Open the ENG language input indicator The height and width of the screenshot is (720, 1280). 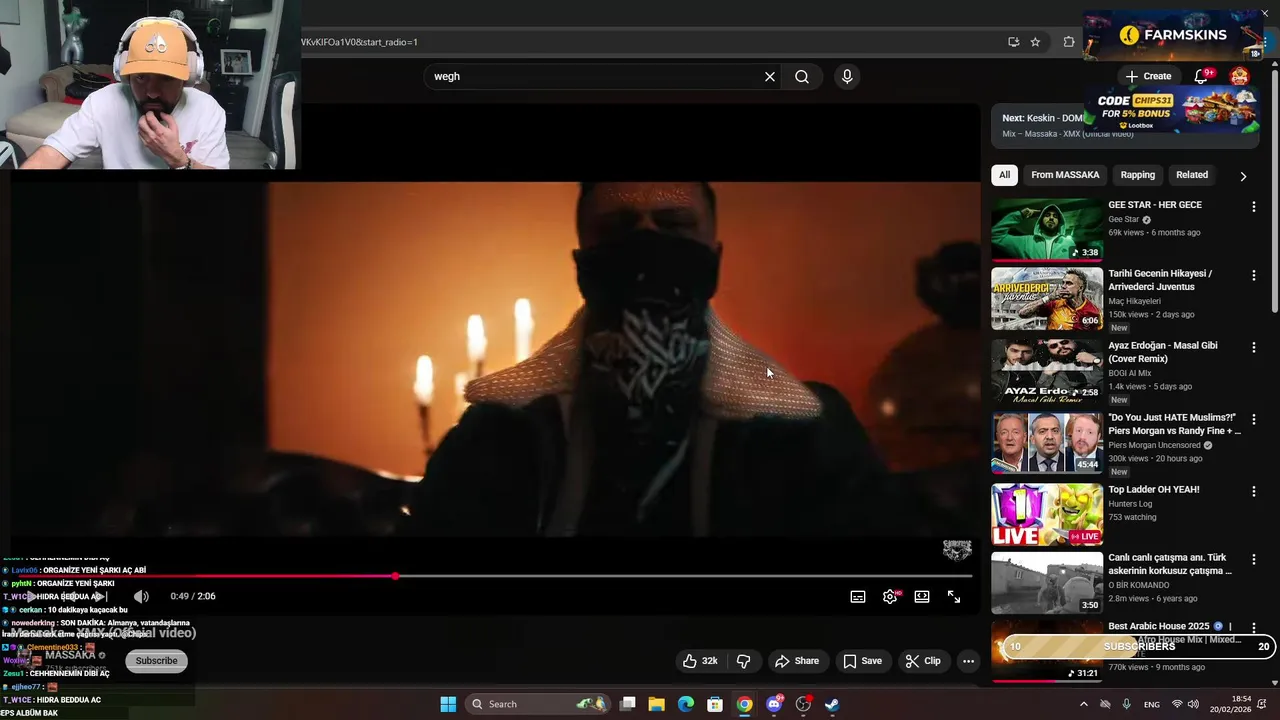1152,704
